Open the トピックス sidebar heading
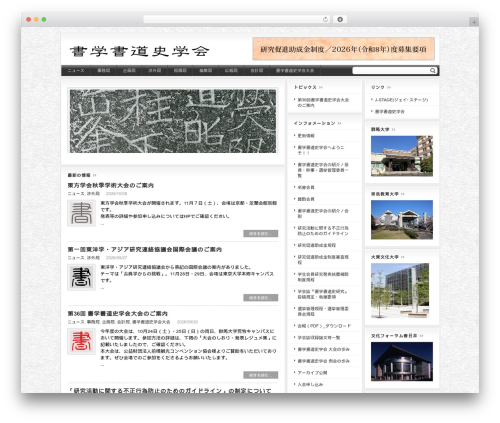 pyautogui.click(x=305, y=87)
